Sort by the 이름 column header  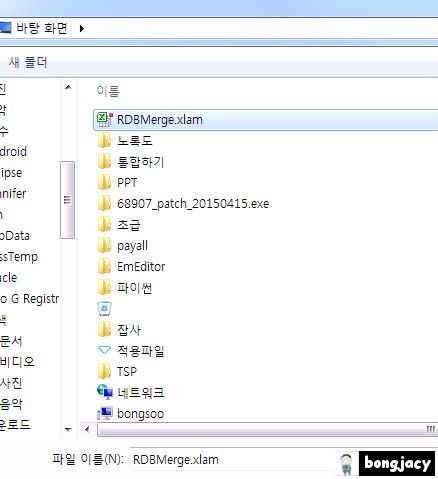(x=108, y=91)
